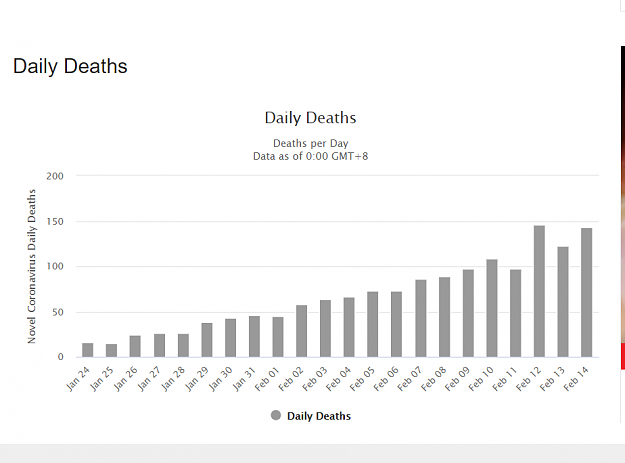Click the Feb 05 bar
Viewport: 625px width, 463px height.
pos(373,324)
